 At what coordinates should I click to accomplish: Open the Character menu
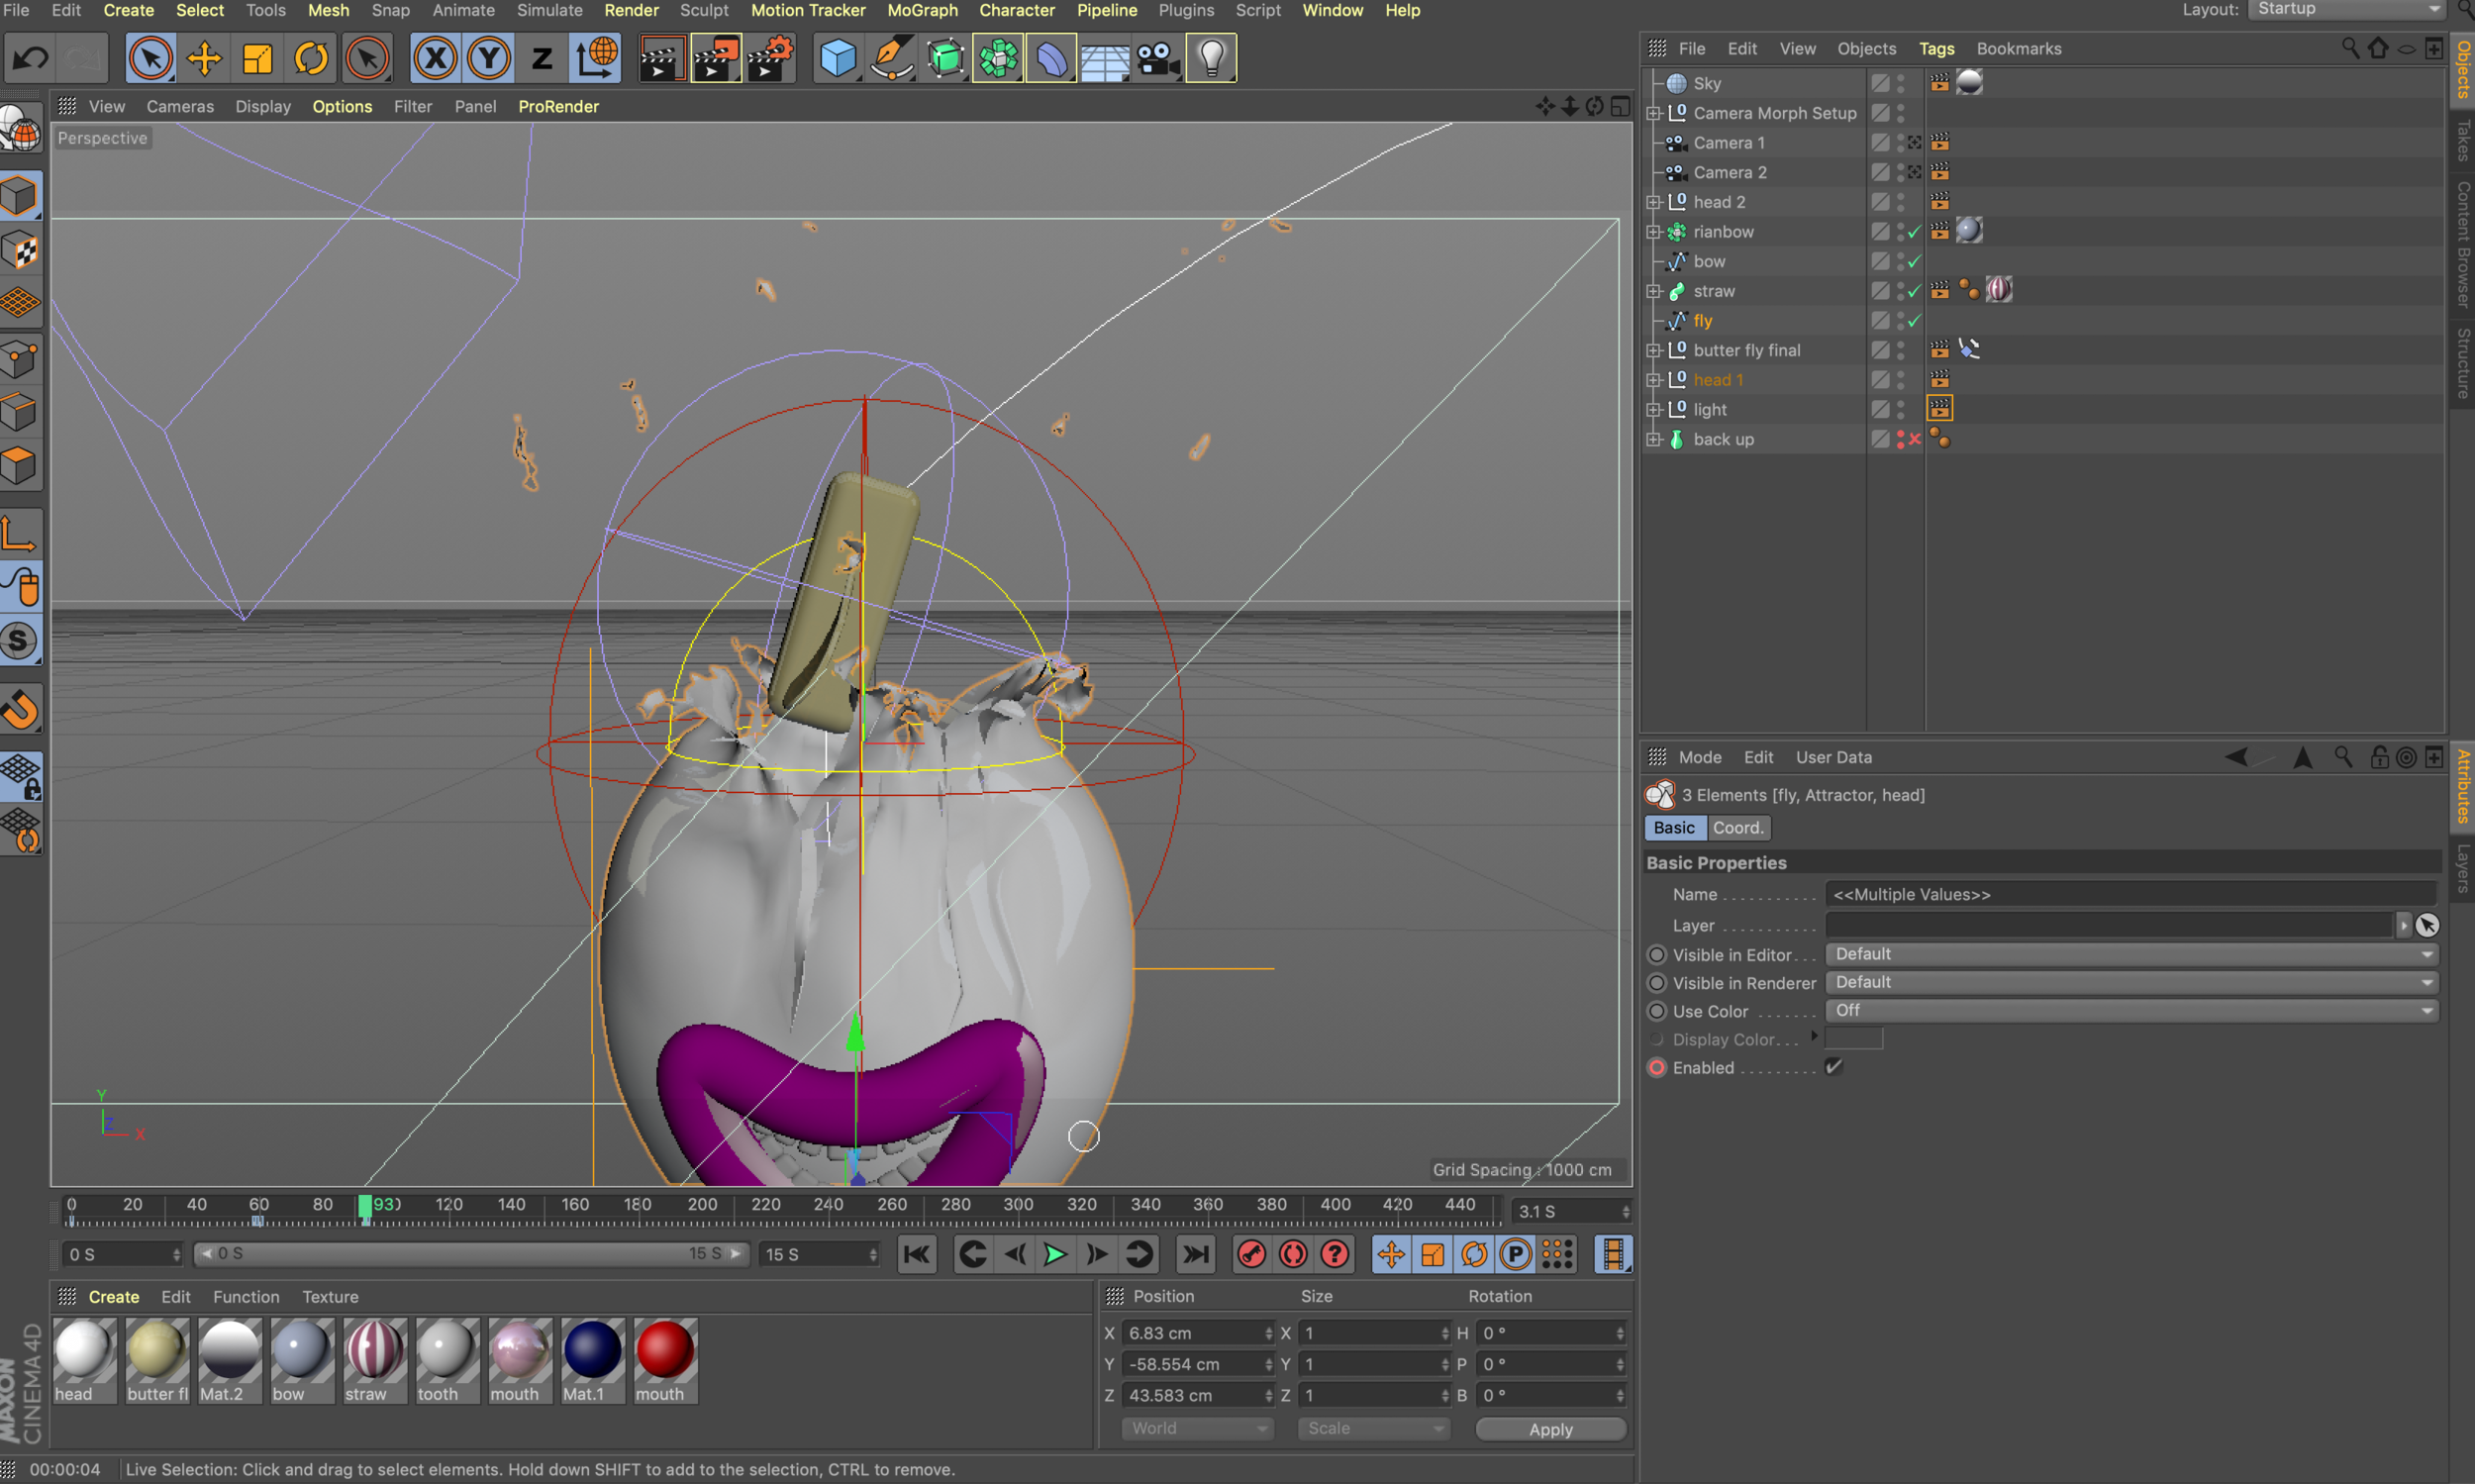(1016, 10)
